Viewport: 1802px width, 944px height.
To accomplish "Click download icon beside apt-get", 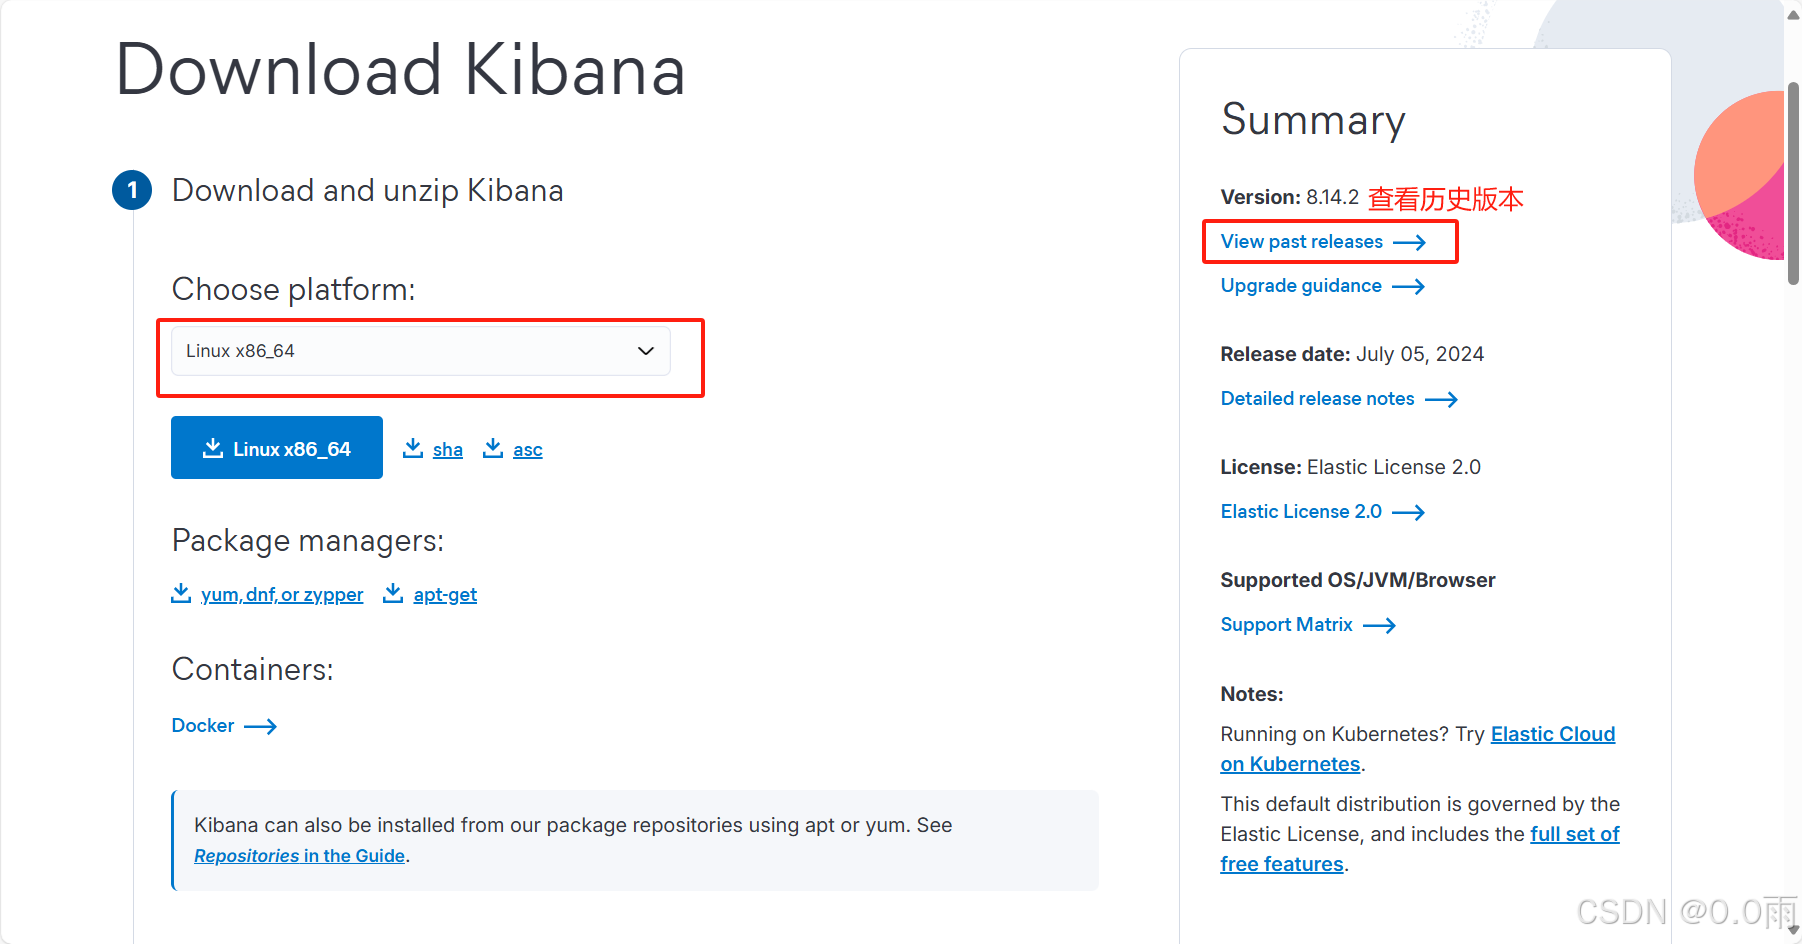I will point(394,593).
